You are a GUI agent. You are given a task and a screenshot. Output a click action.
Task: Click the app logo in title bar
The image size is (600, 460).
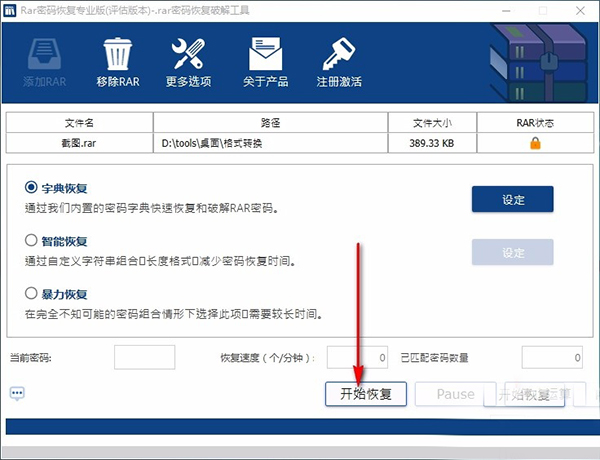coord(9,10)
